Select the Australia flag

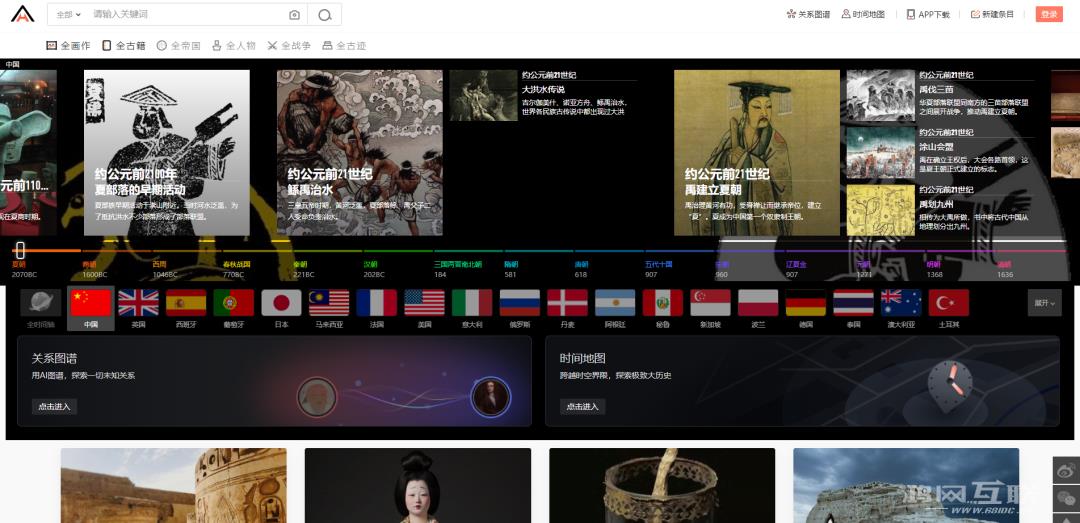coord(902,302)
